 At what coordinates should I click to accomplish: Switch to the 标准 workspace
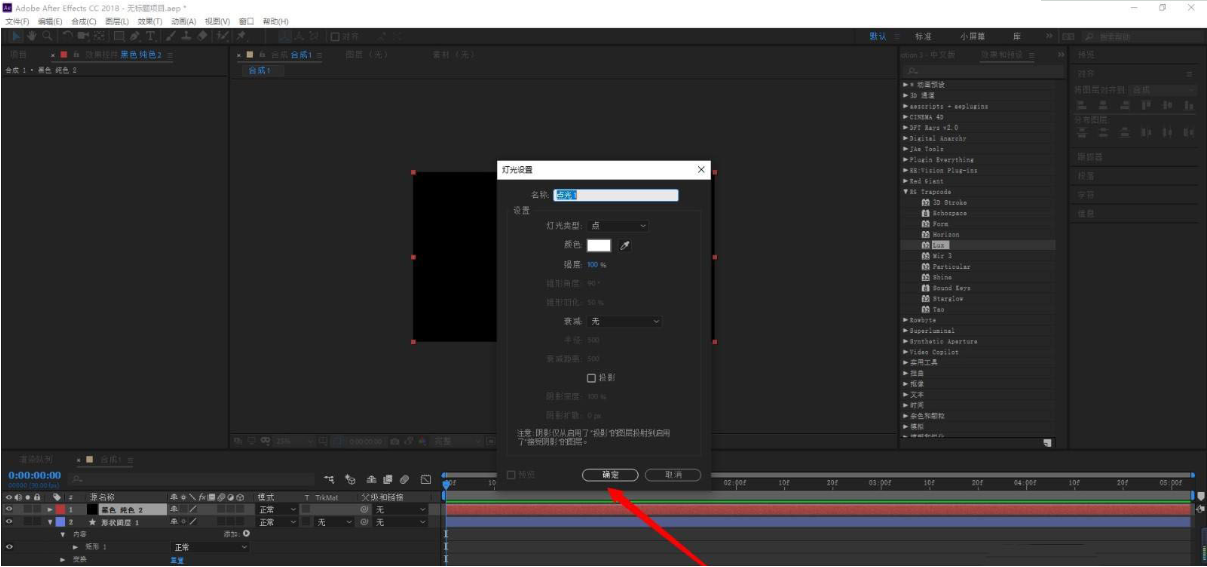tap(923, 36)
